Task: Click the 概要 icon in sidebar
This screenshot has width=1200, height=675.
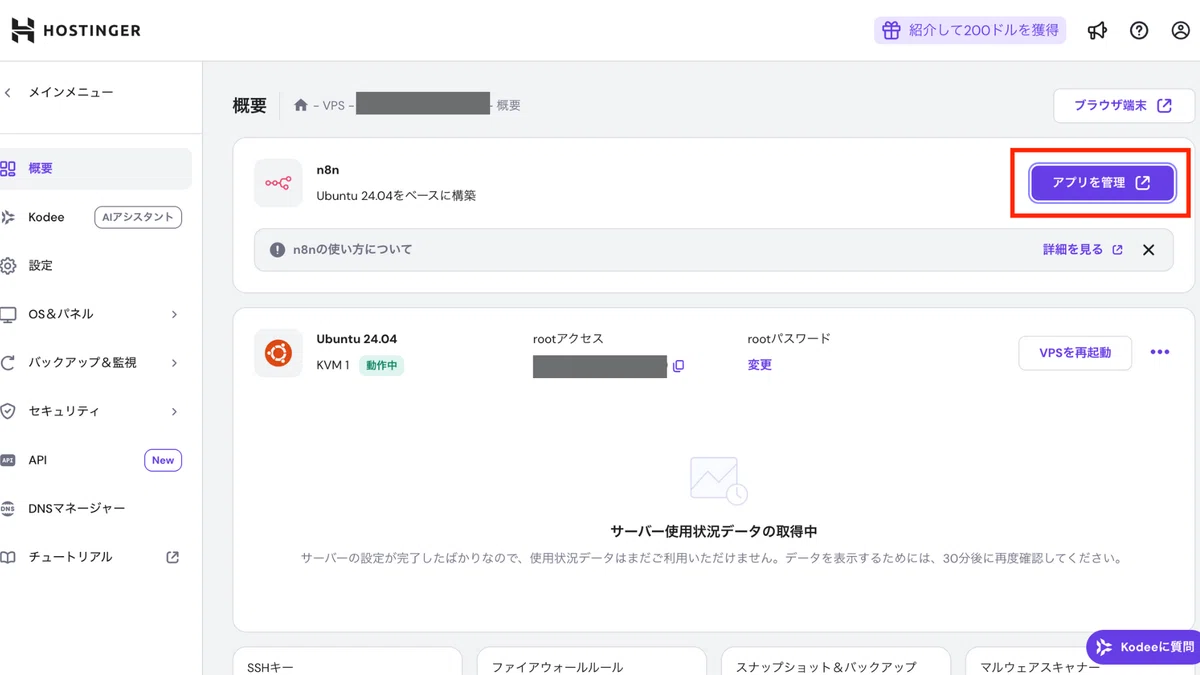Action: [x=8, y=168]
